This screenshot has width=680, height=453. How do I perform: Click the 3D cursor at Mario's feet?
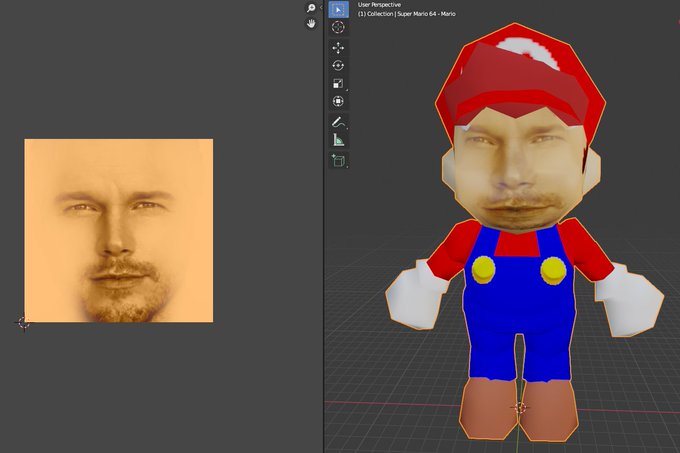[519, 408]
